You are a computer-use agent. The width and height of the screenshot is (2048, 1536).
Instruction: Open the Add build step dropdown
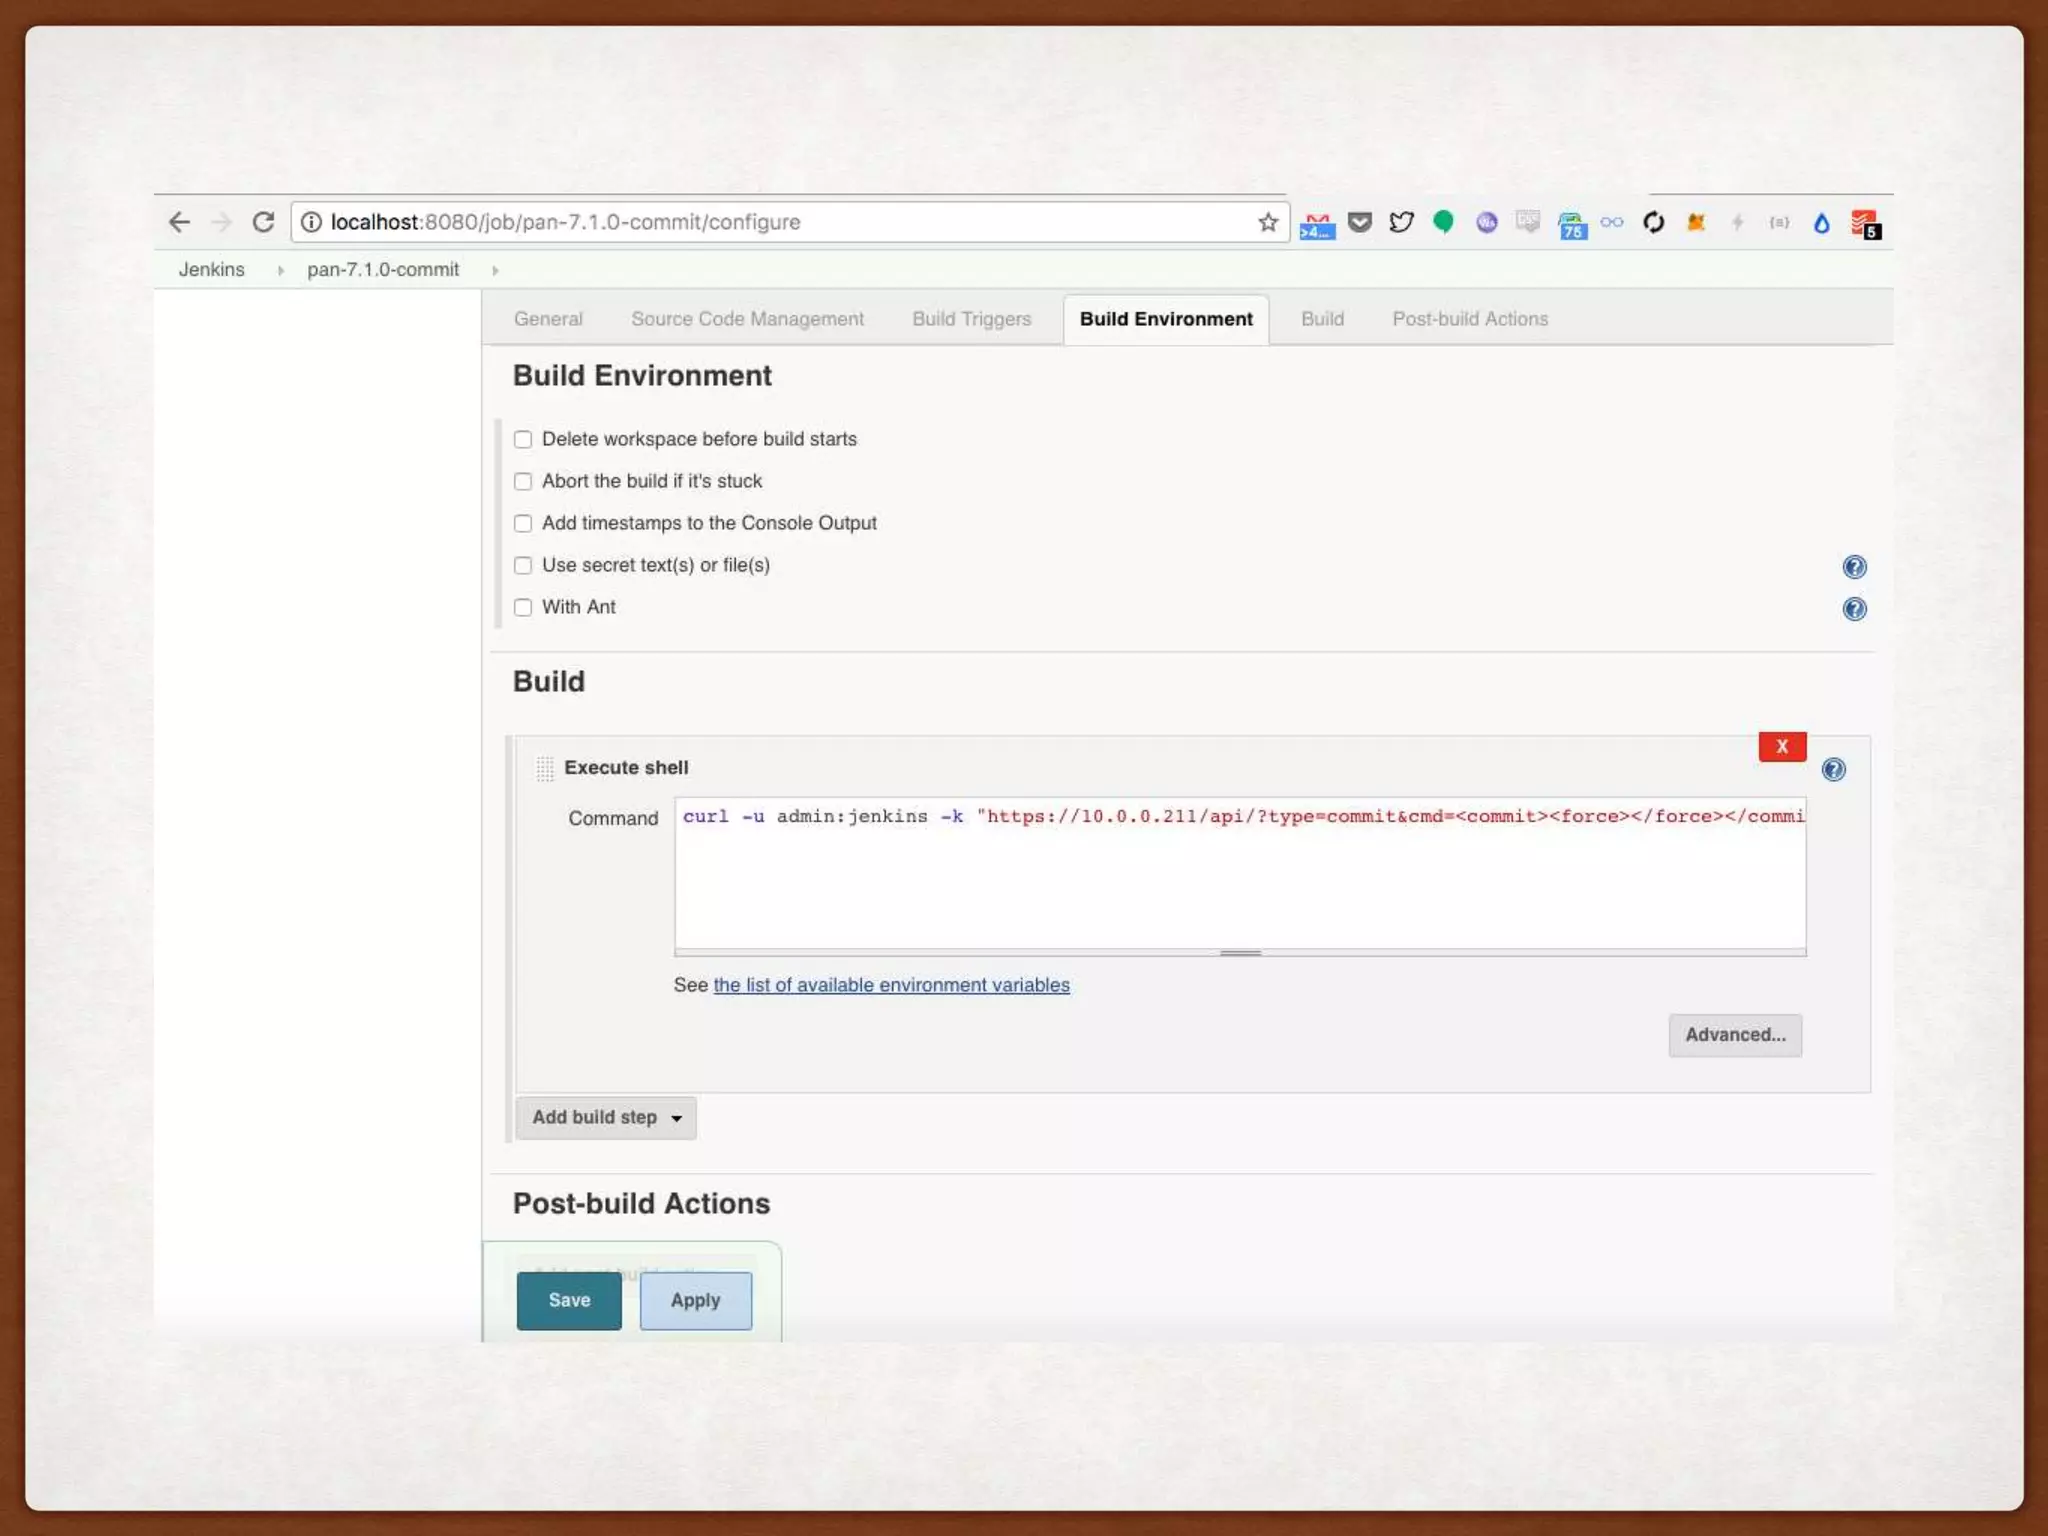pos(606,1118)
